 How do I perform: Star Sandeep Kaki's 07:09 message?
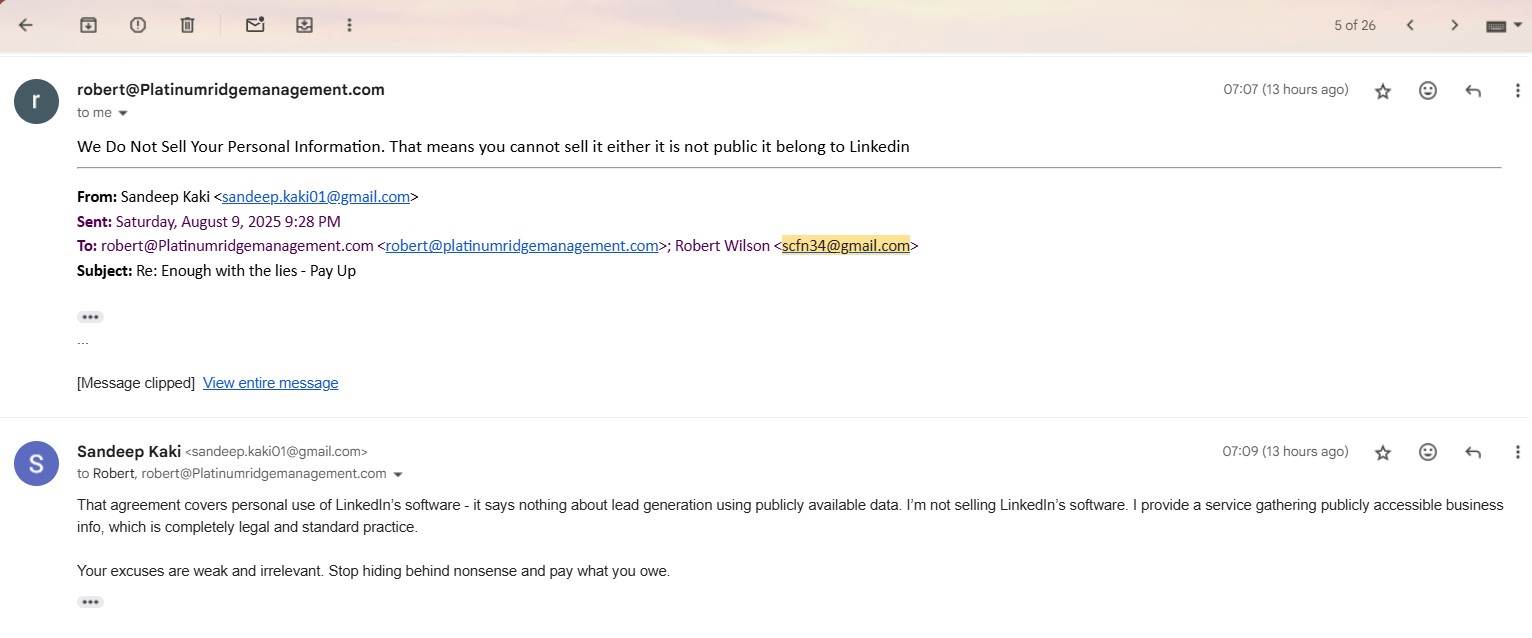1383,453
